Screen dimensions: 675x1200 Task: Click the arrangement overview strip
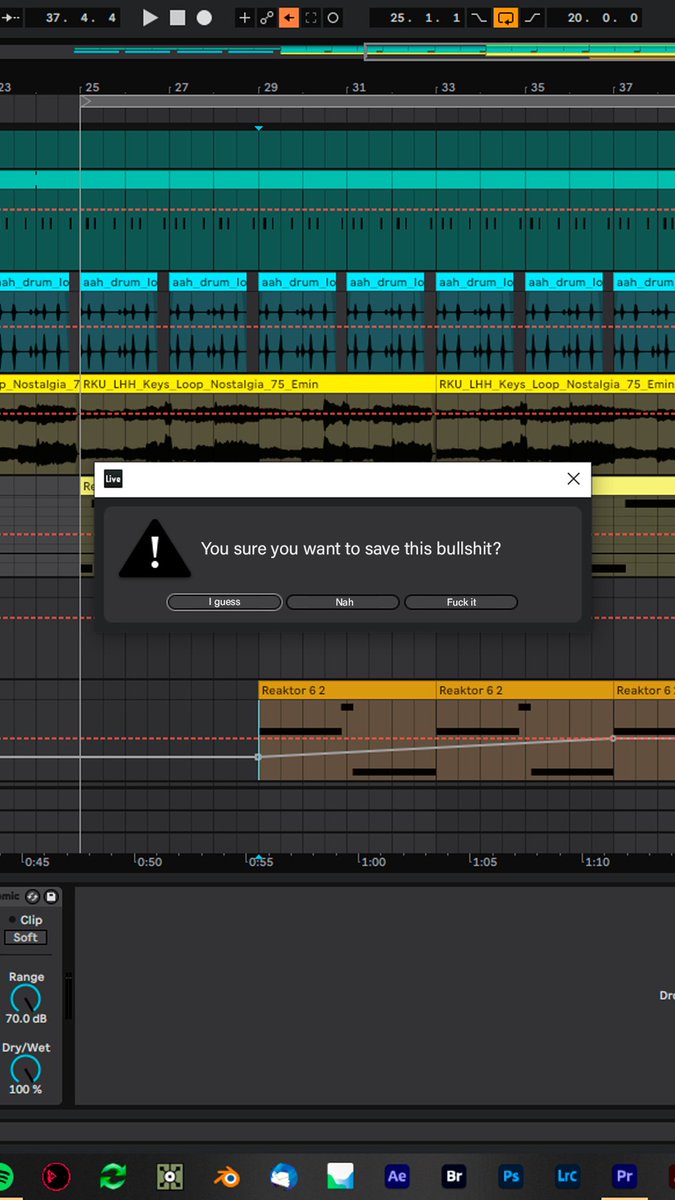(337, 51)
